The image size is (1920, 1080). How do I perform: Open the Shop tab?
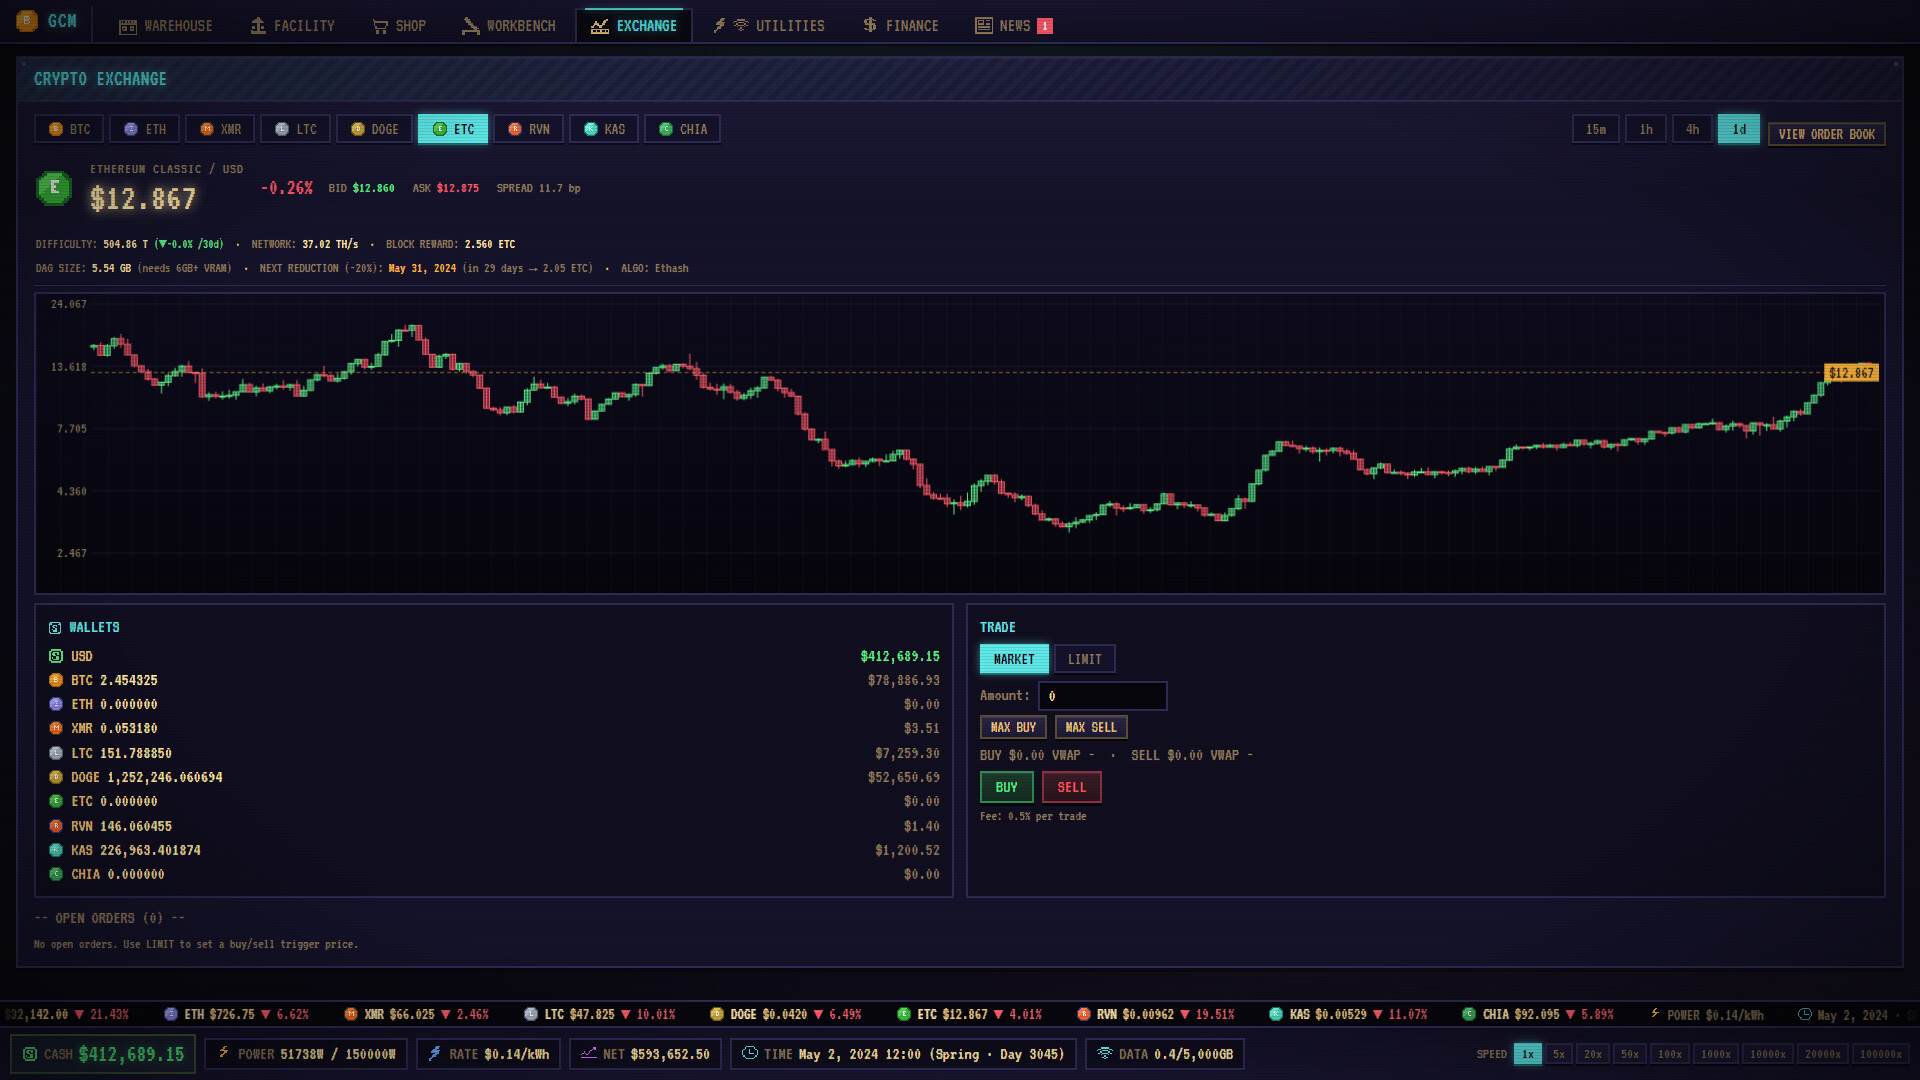point(399,26)
